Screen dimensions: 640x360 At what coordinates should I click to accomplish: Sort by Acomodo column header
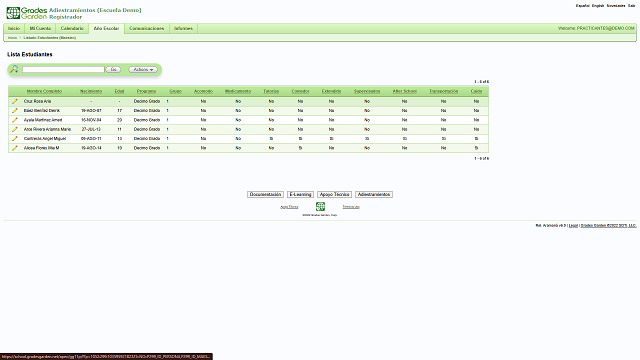[203, 91]
